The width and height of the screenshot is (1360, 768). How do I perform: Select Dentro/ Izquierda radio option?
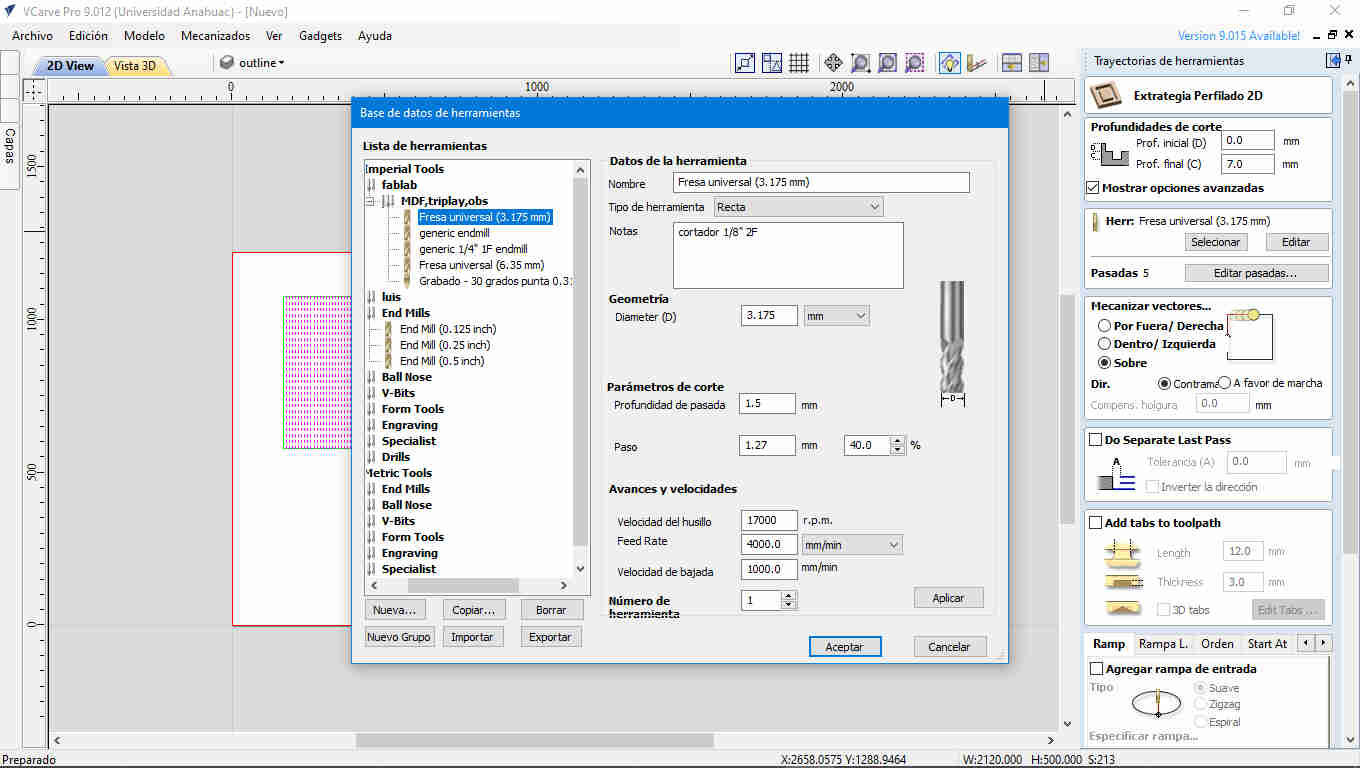pos(1104,344)
